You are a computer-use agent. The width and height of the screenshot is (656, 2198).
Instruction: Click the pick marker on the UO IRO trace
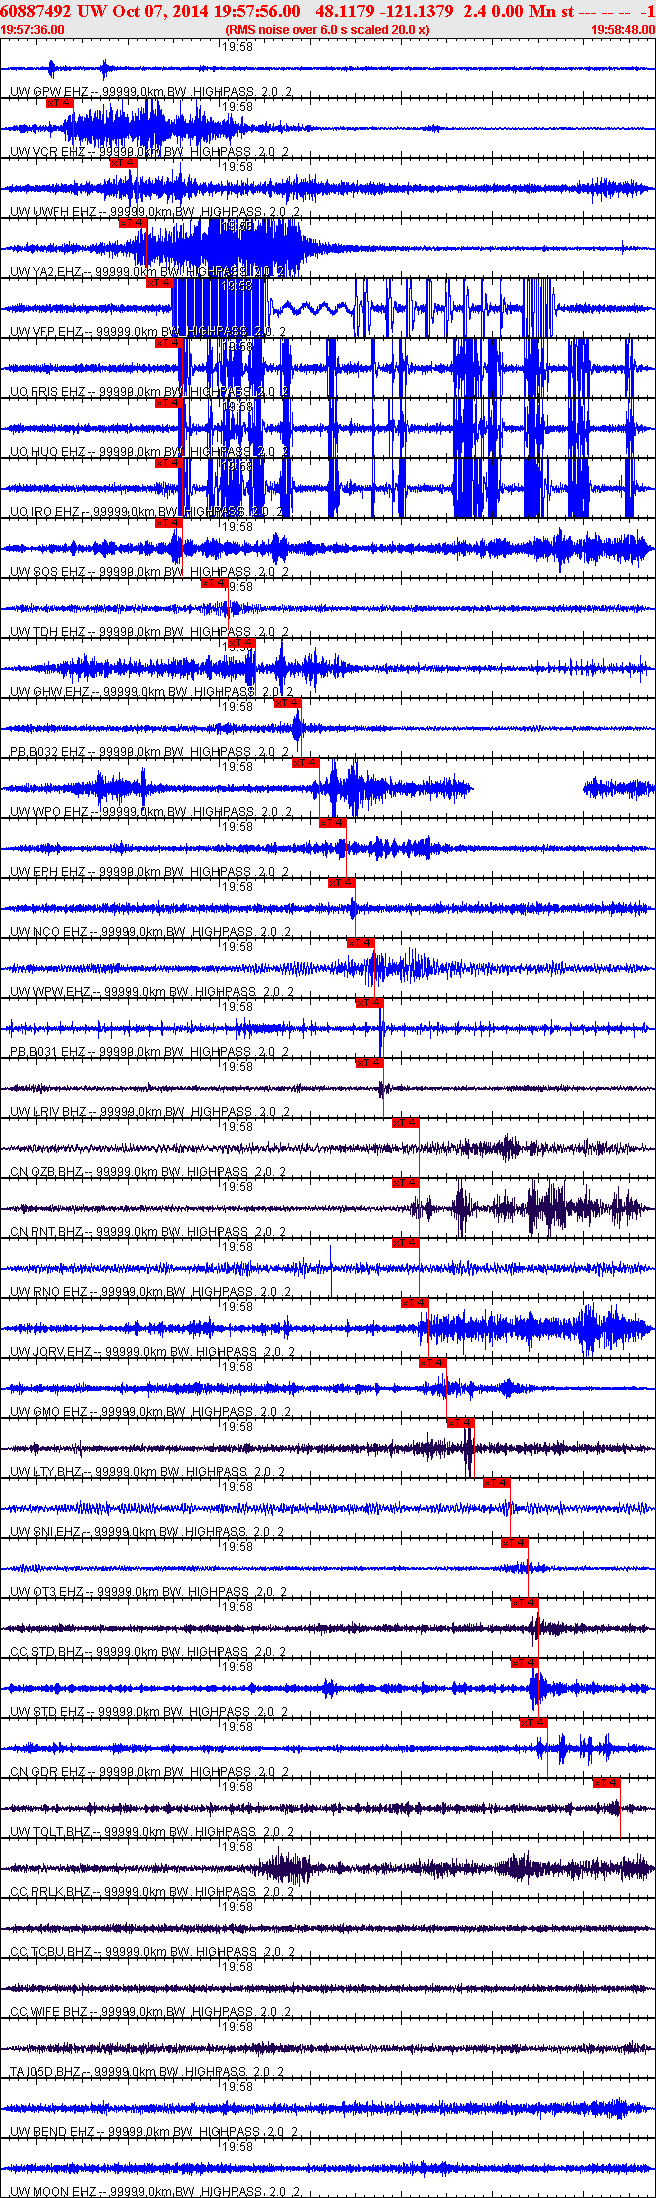pyautogui.click(x=168, y=463)
